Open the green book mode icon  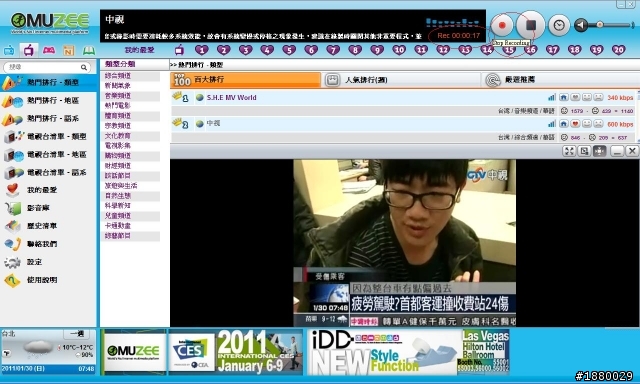tap(89, 51)
